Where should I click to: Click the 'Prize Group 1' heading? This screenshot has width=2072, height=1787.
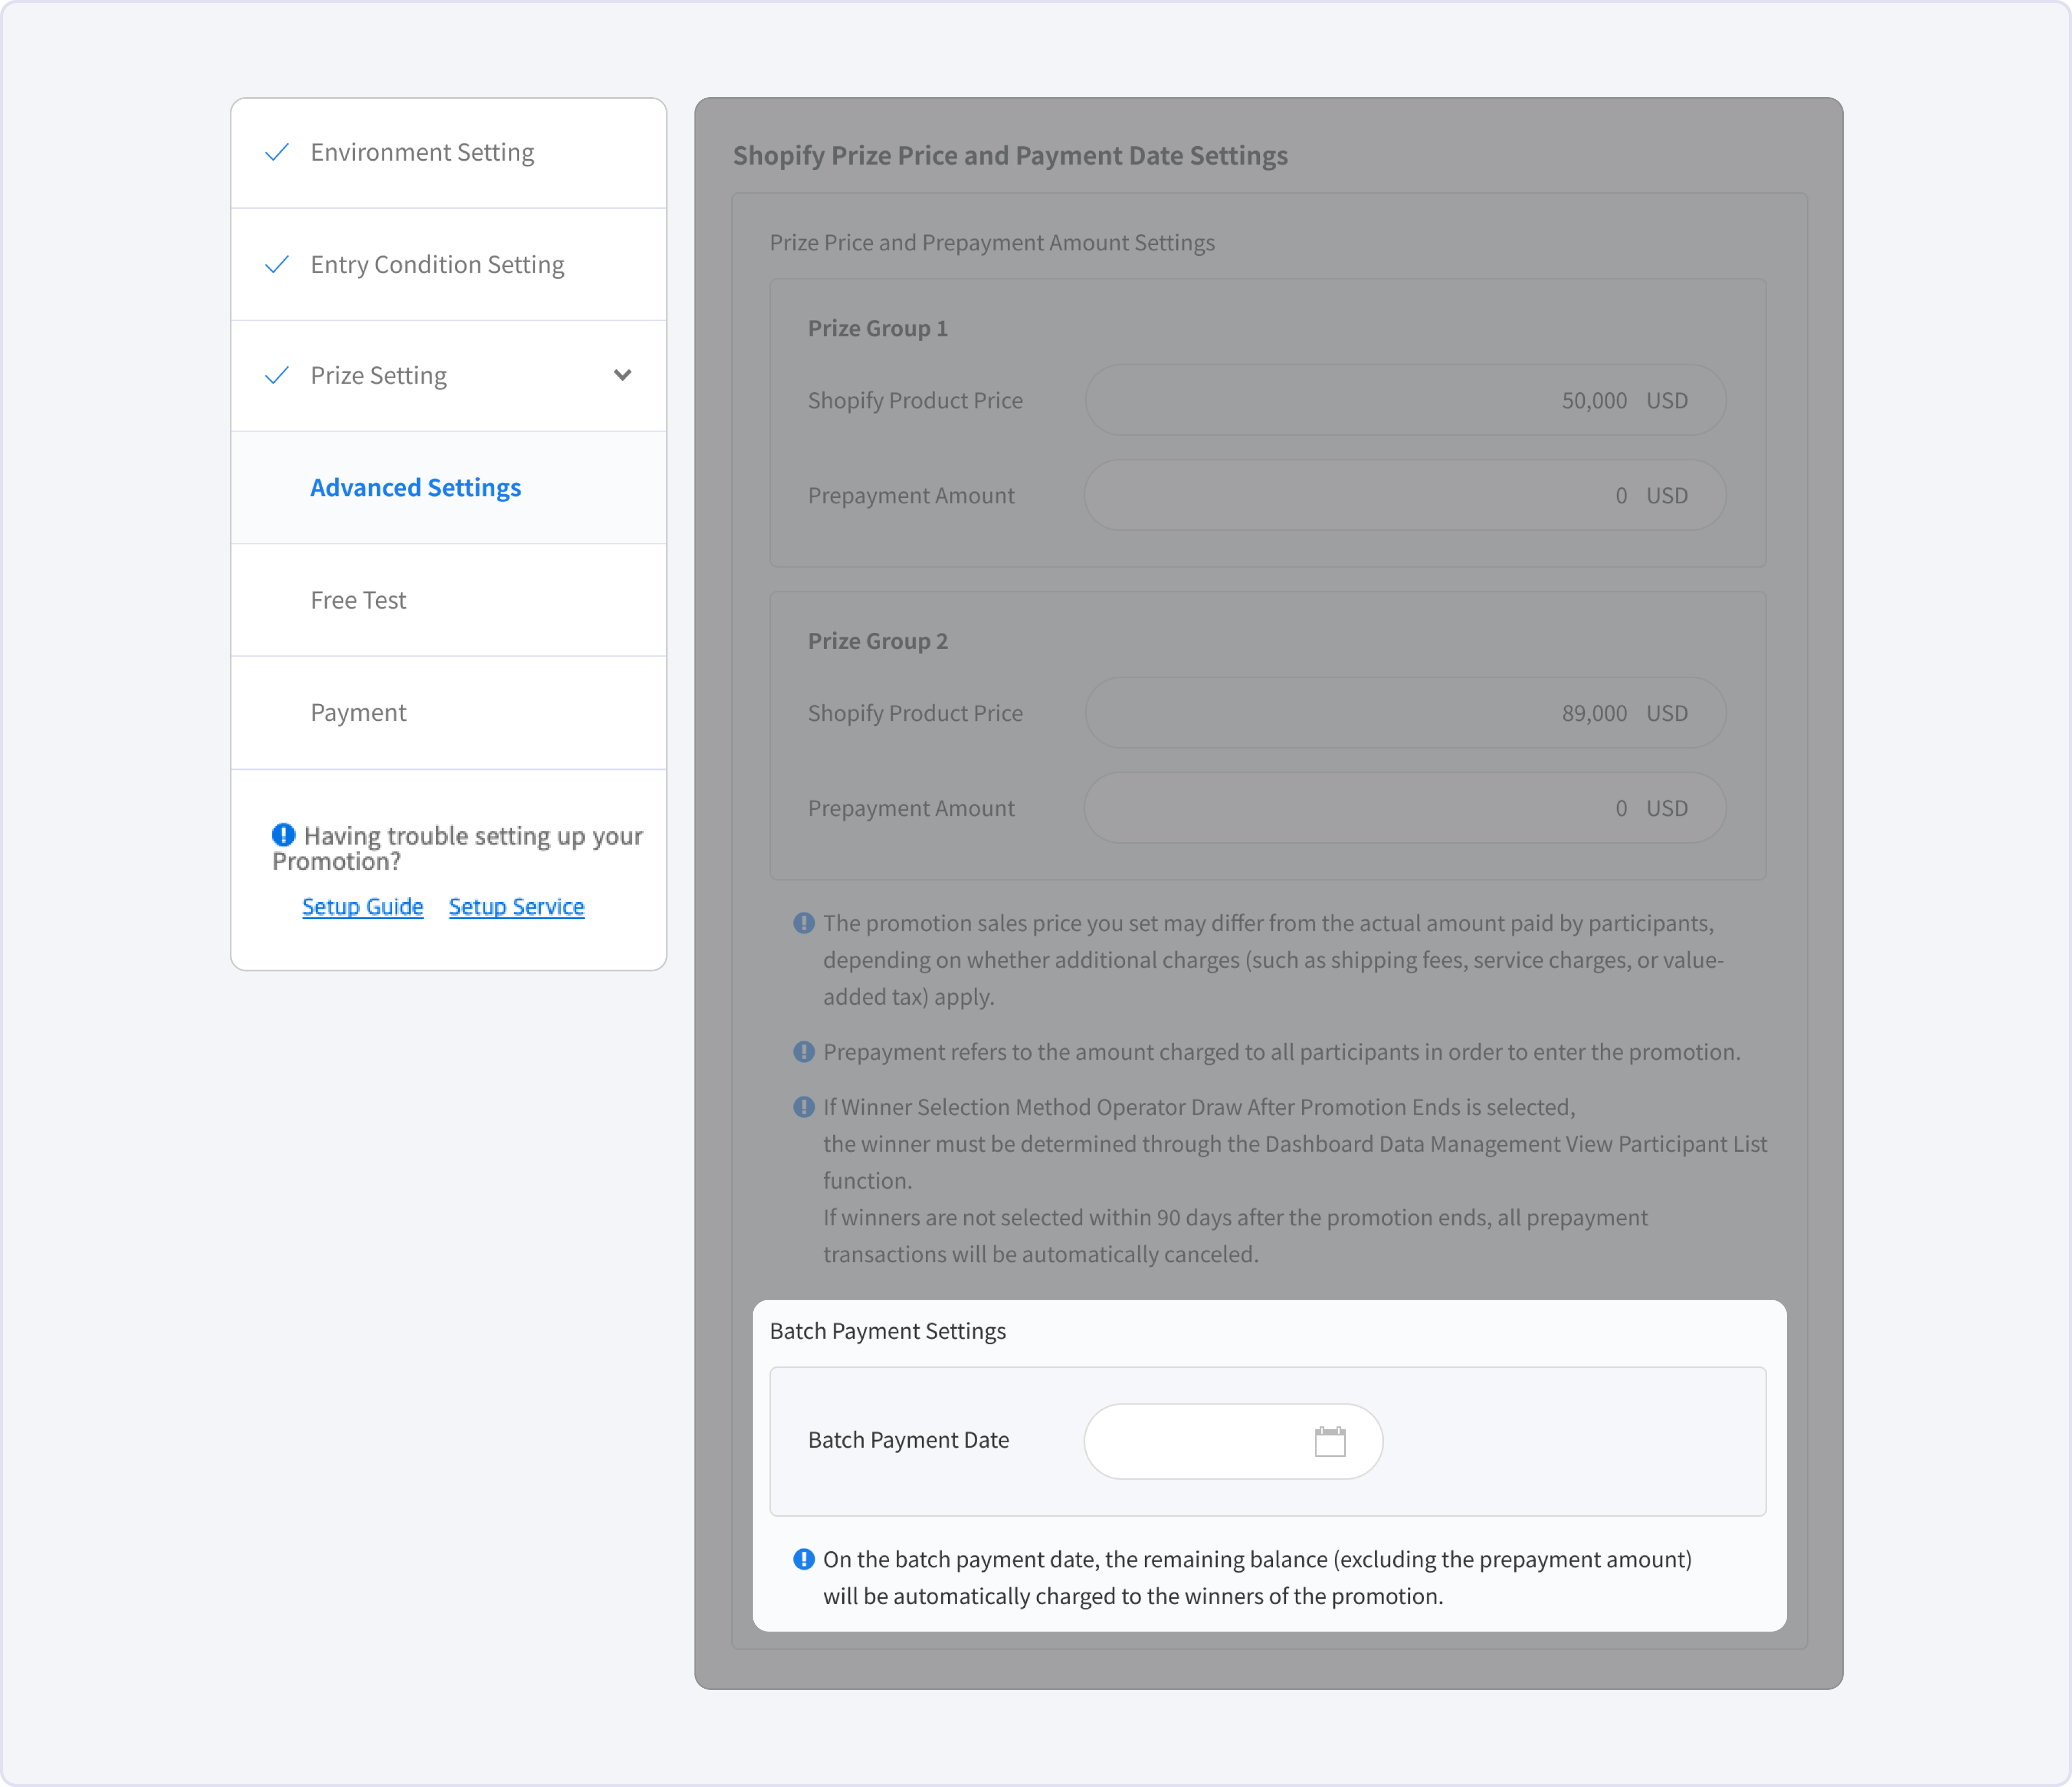coord(878,328)
